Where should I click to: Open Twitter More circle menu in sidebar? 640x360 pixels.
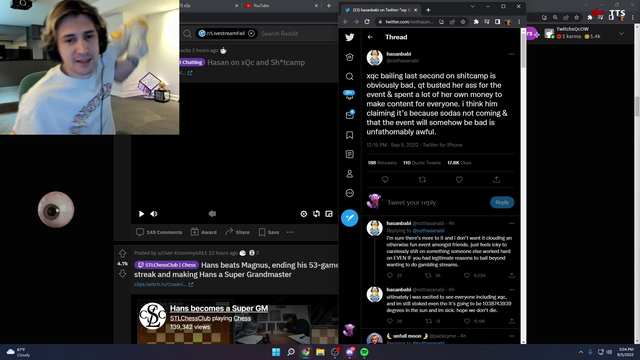tap(349, 193)
